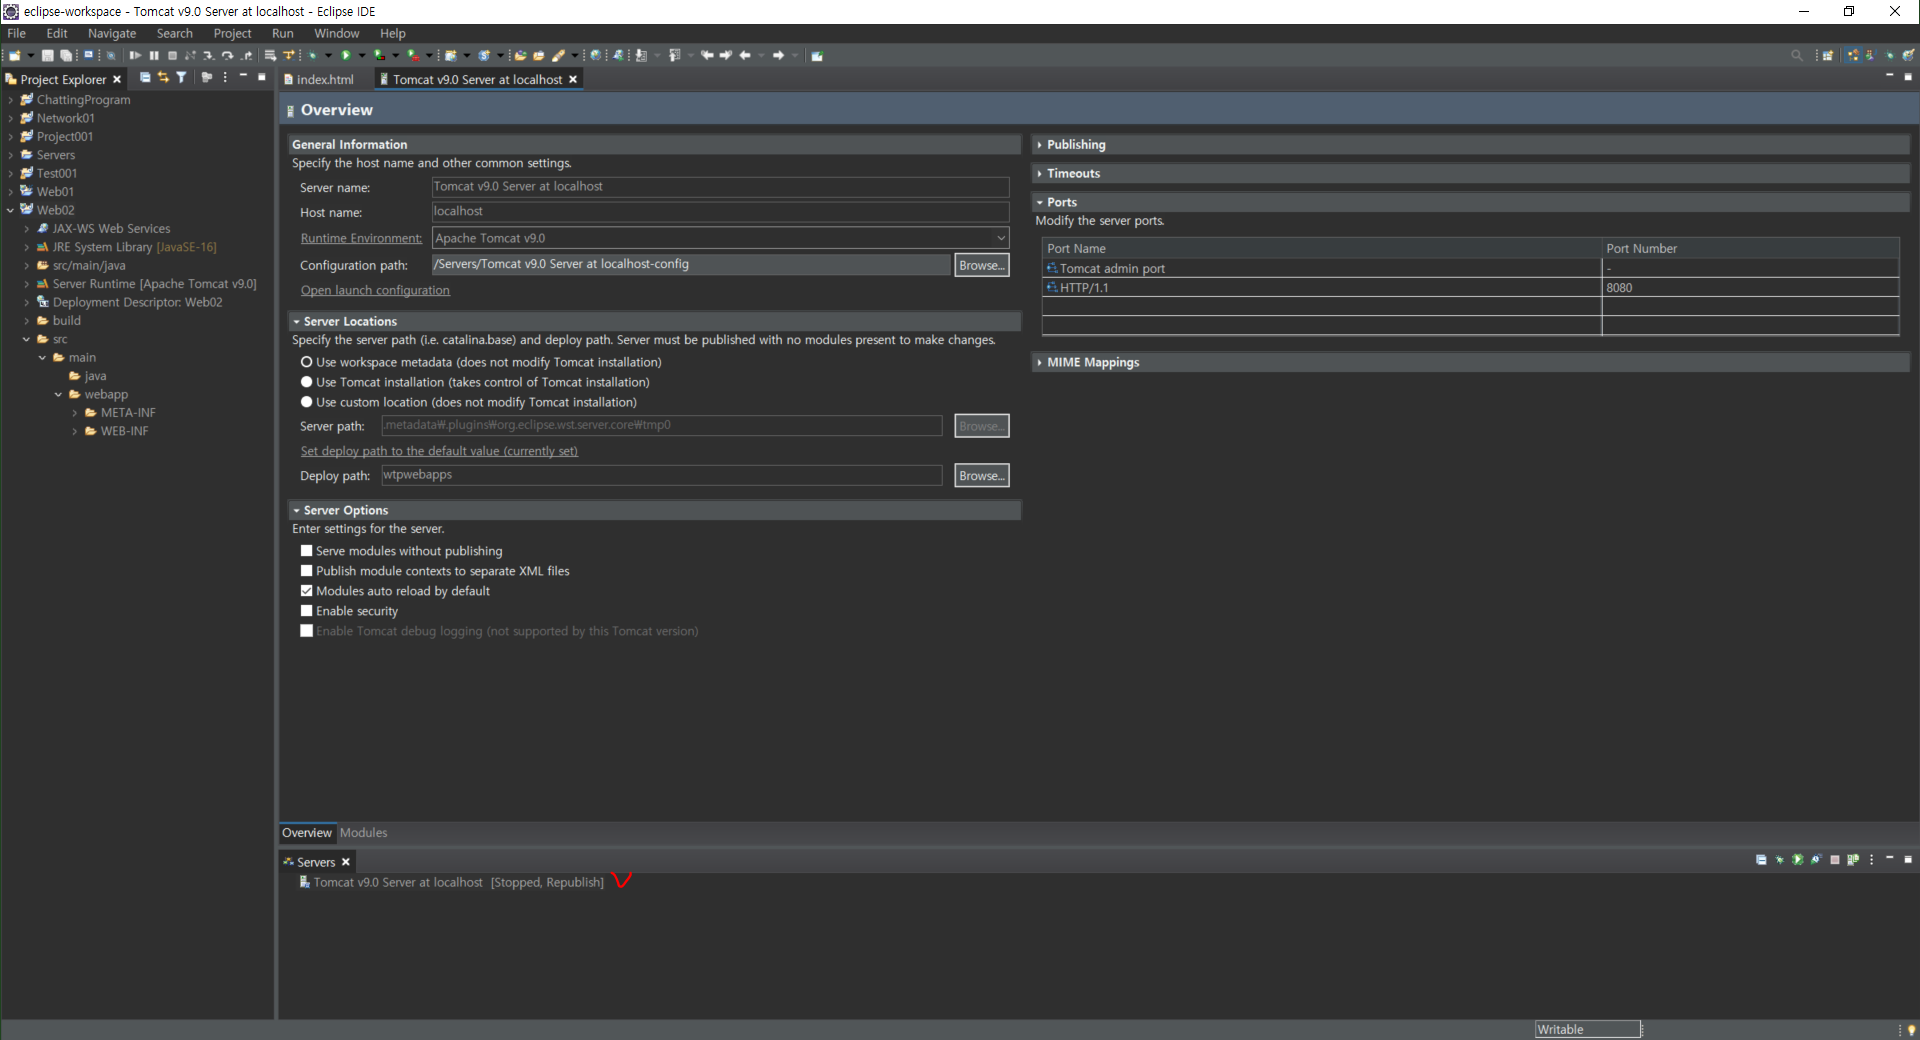Collapse All in Project Explorer toolbar
1920x1040 pixels.
coord(145,78)
